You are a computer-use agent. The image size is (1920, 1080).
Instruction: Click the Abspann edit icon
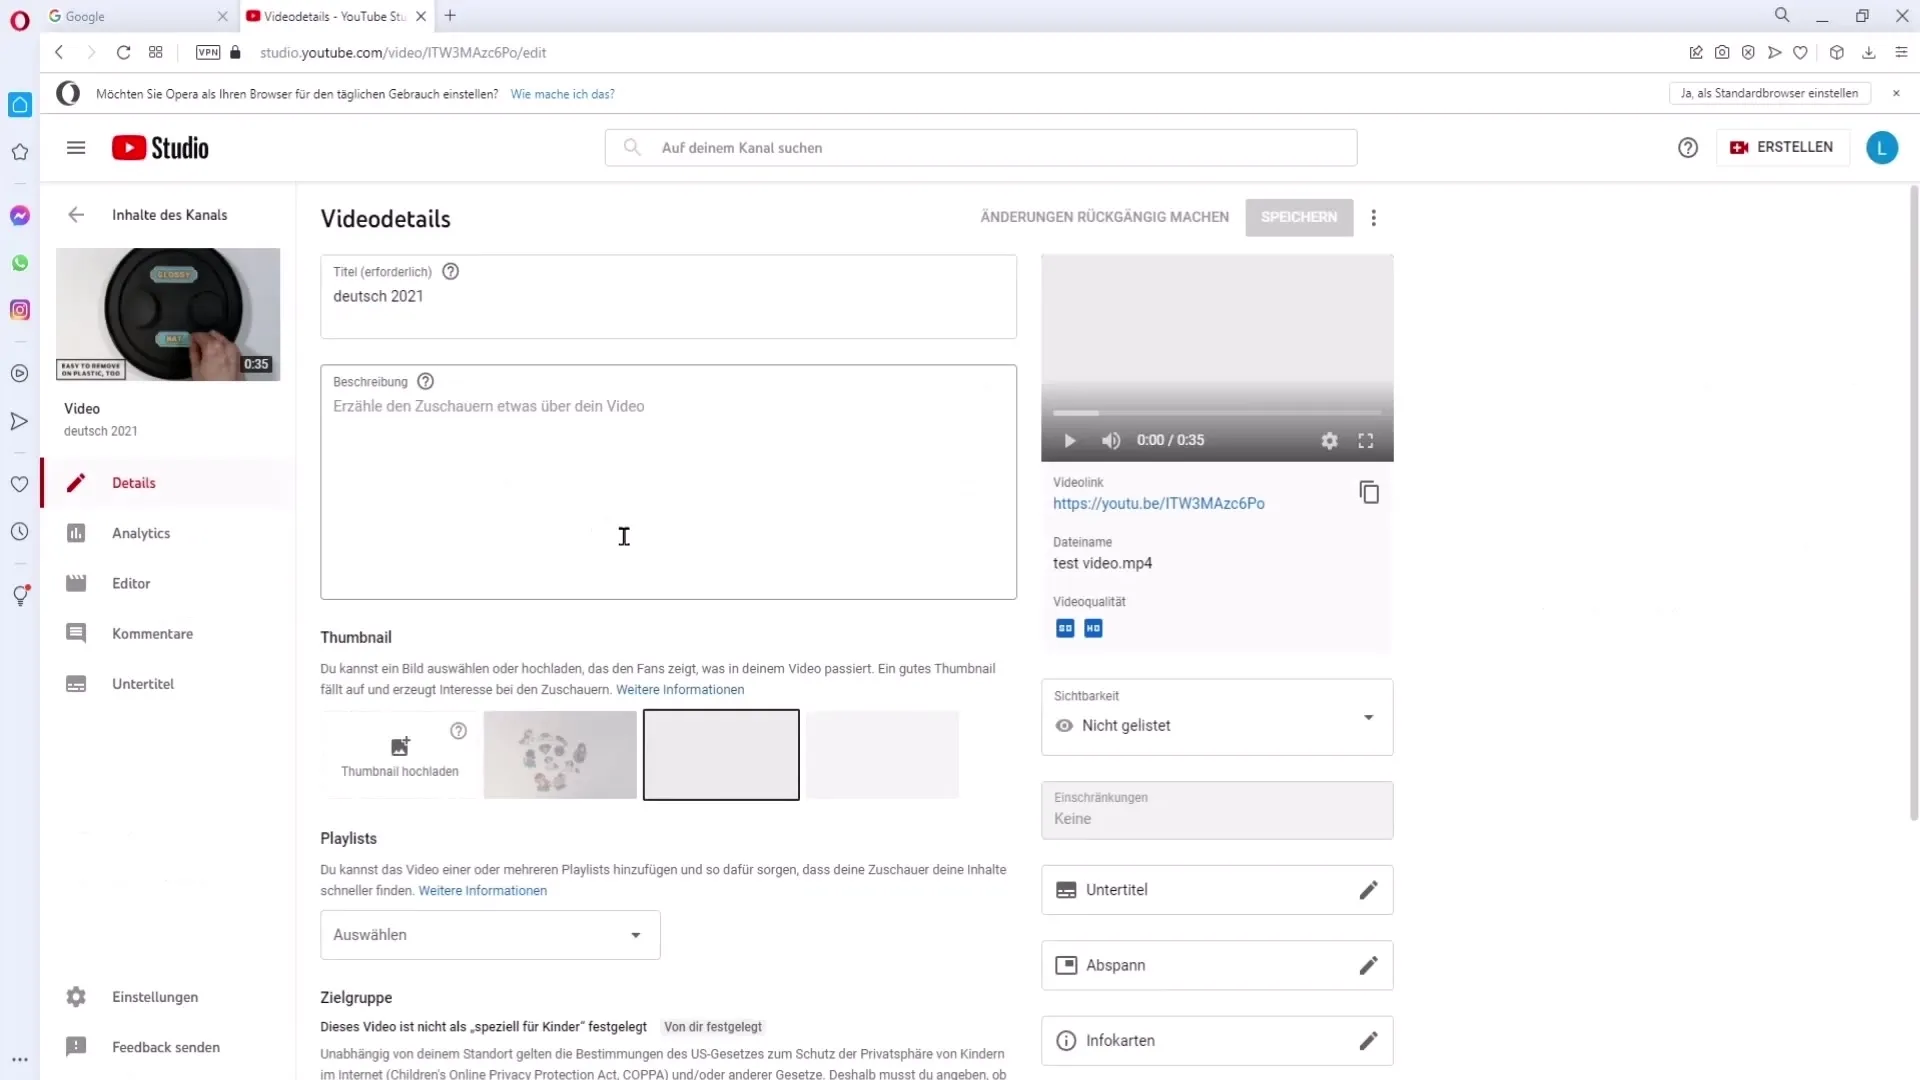click(1367, 964)
